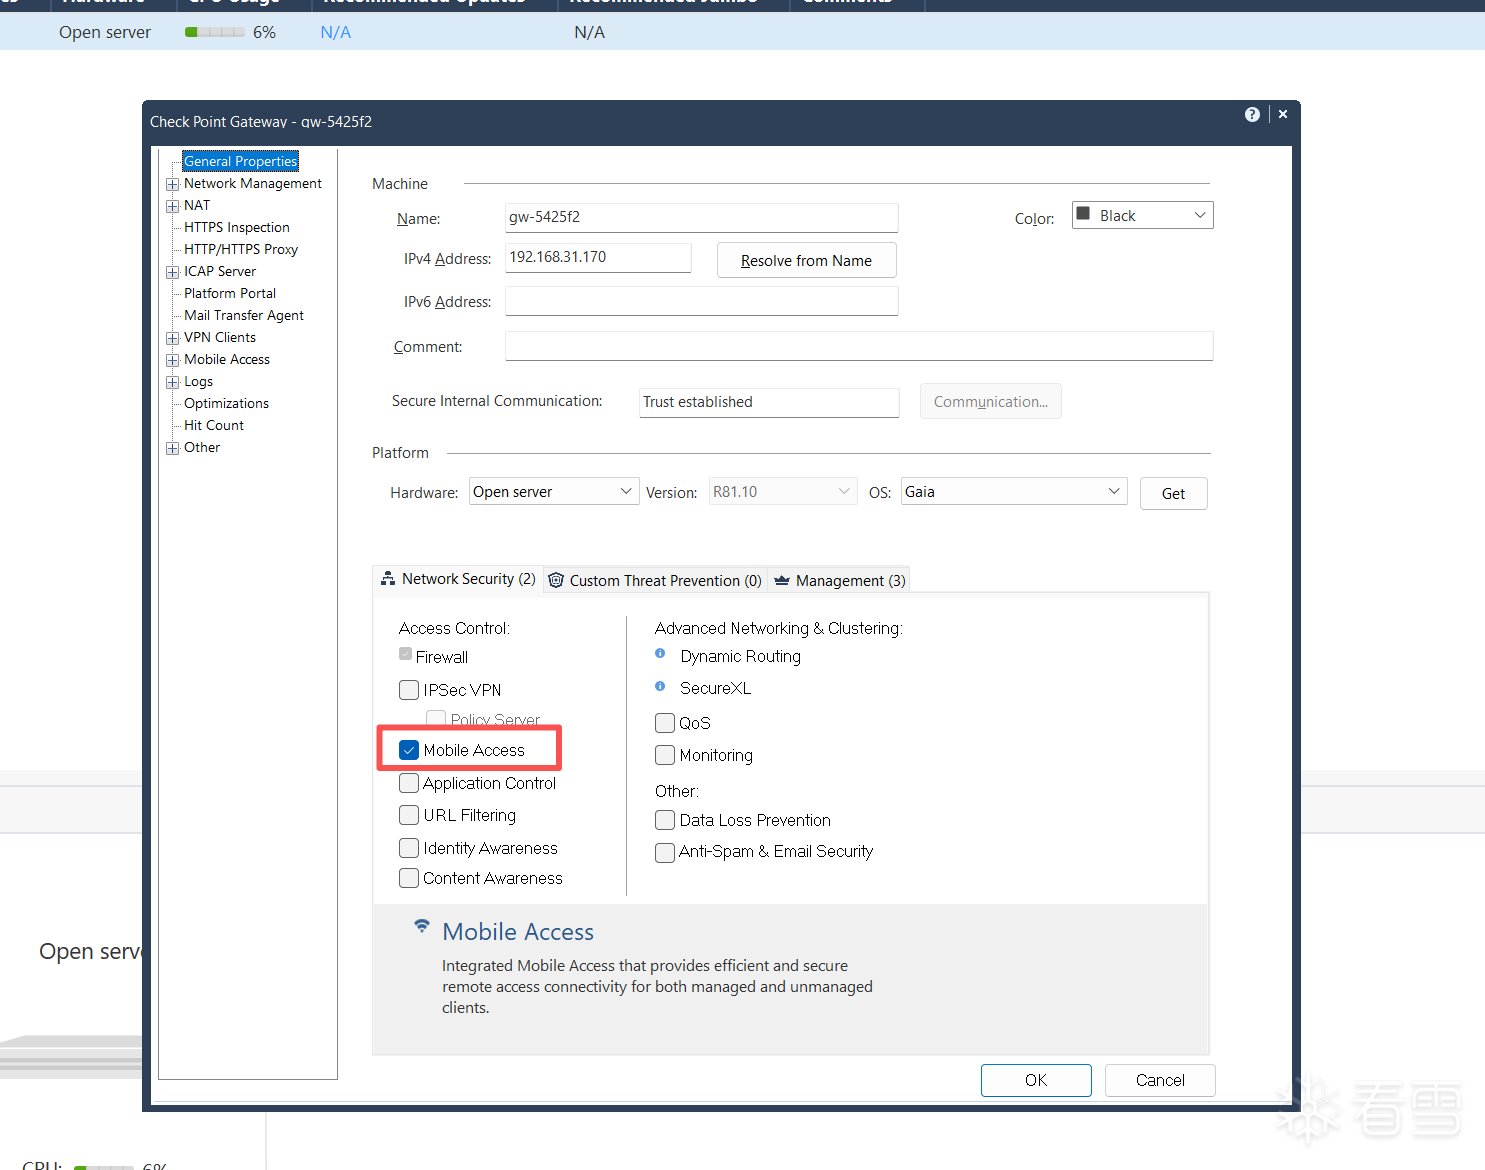This screenshot has width=1485, height=1170.
Task: Enable Application Control checkbox
Action: click(x=409, y=783)
